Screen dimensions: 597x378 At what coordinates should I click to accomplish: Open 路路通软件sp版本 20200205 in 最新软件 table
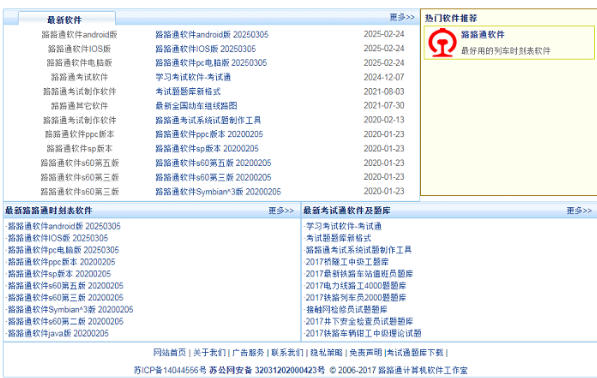tap(207, 148)
